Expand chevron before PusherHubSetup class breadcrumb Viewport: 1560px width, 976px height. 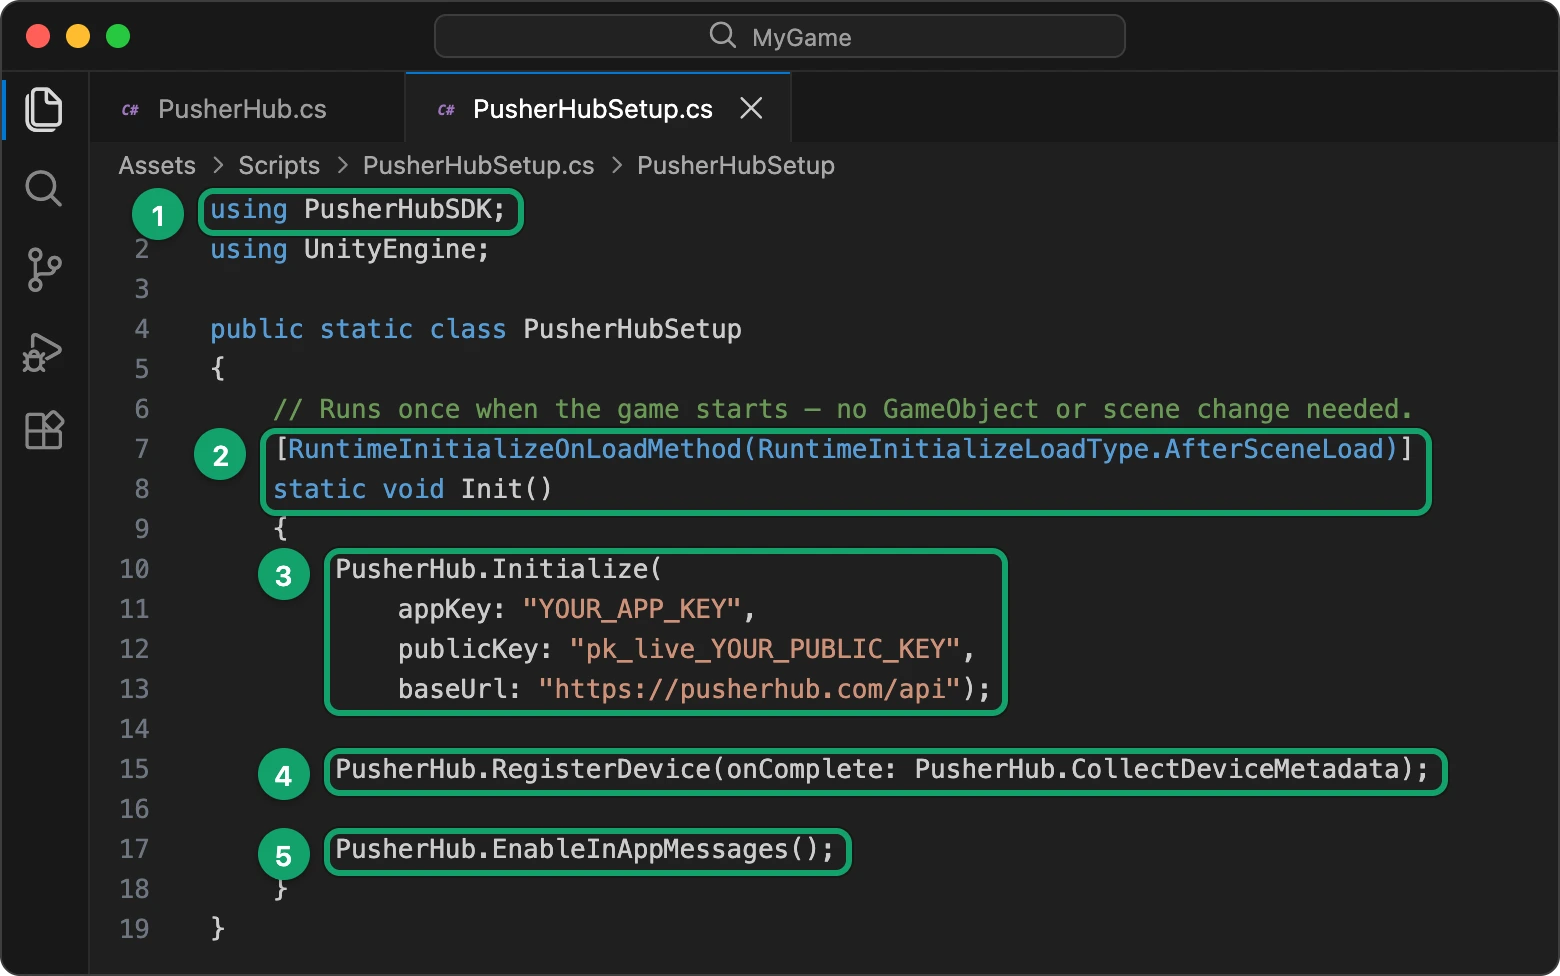tap(616, 165)
